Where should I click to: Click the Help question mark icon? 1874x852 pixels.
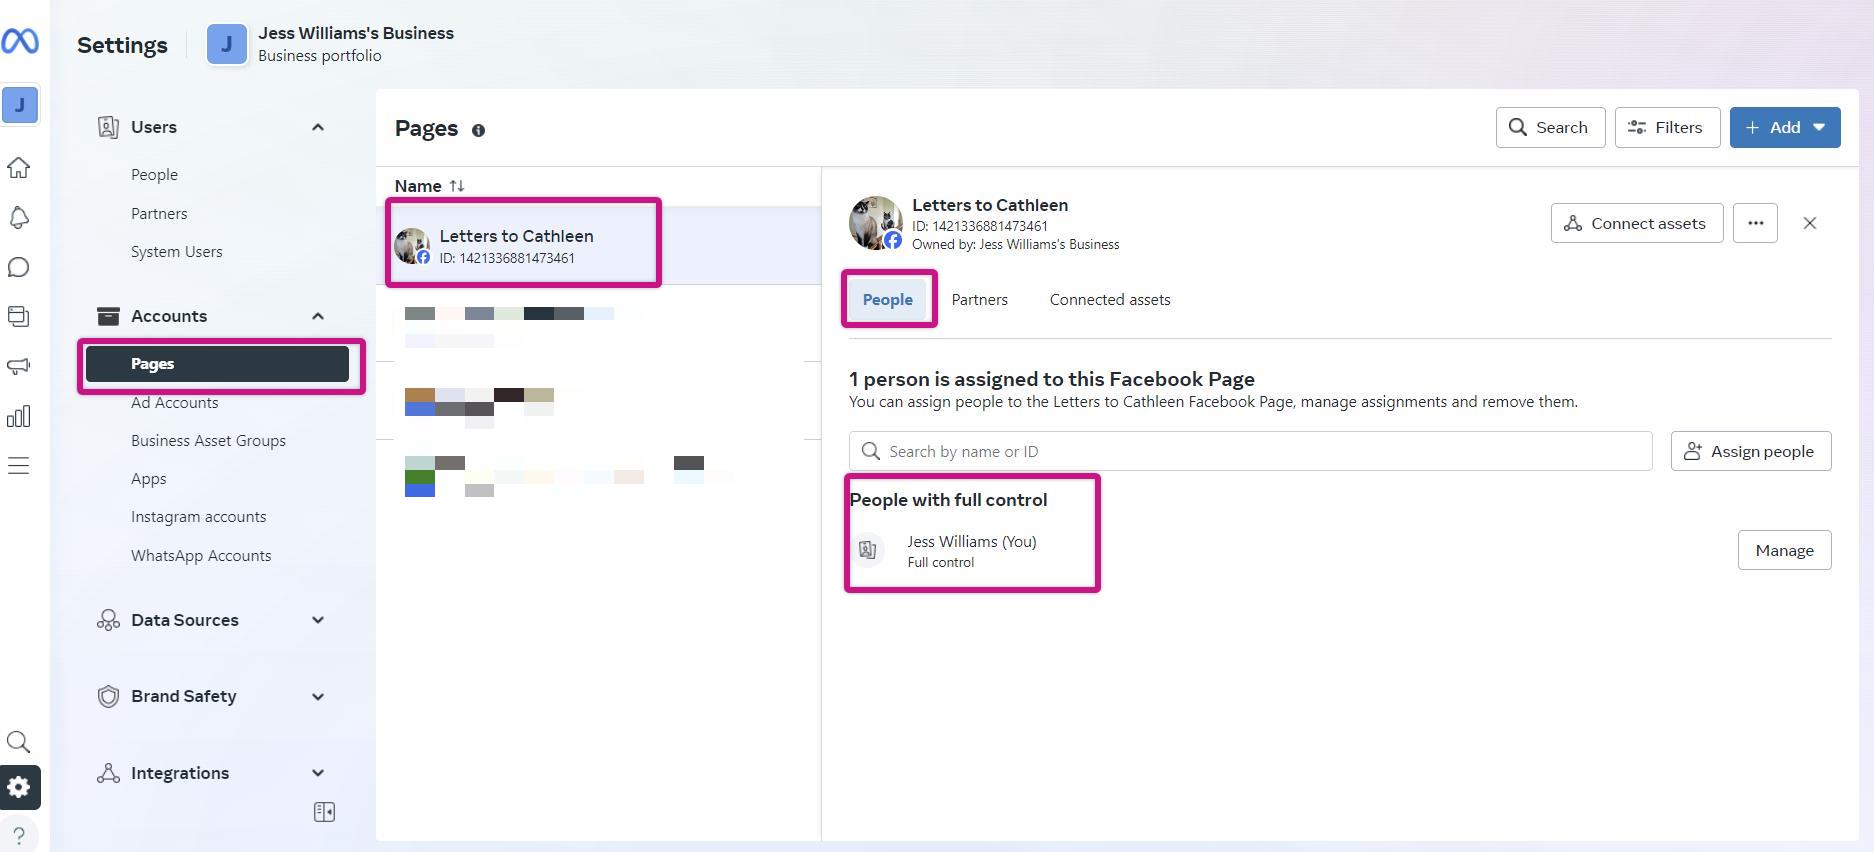click(19, 836)
